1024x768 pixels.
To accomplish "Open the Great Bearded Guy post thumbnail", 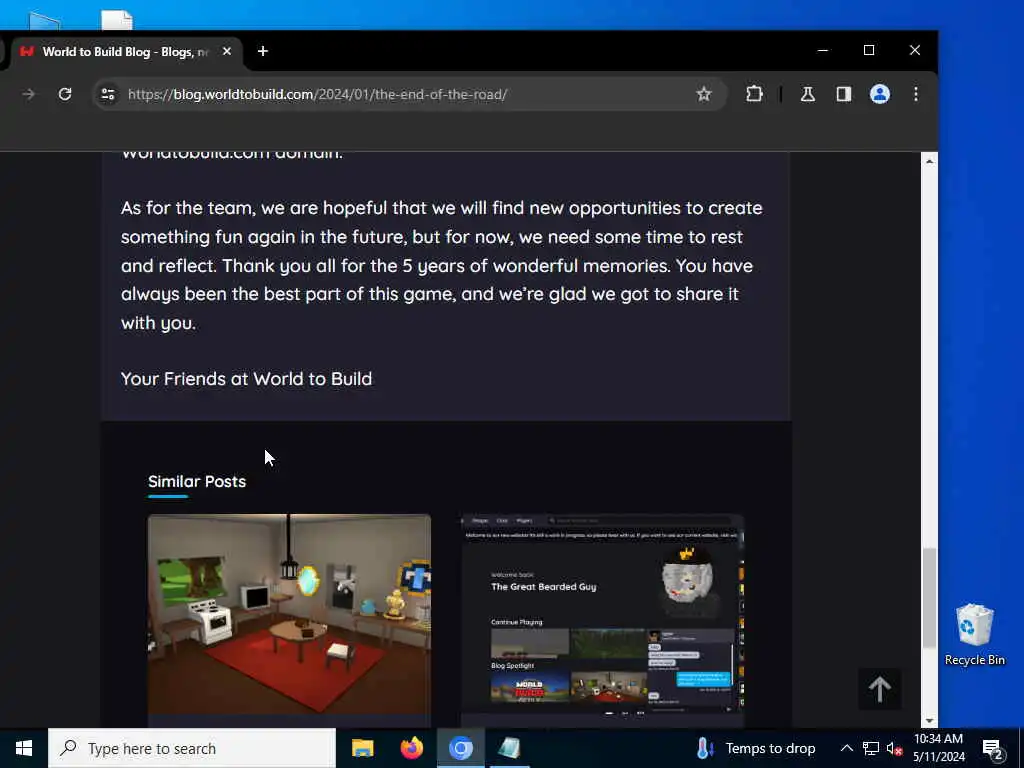I will click(602, 614).
